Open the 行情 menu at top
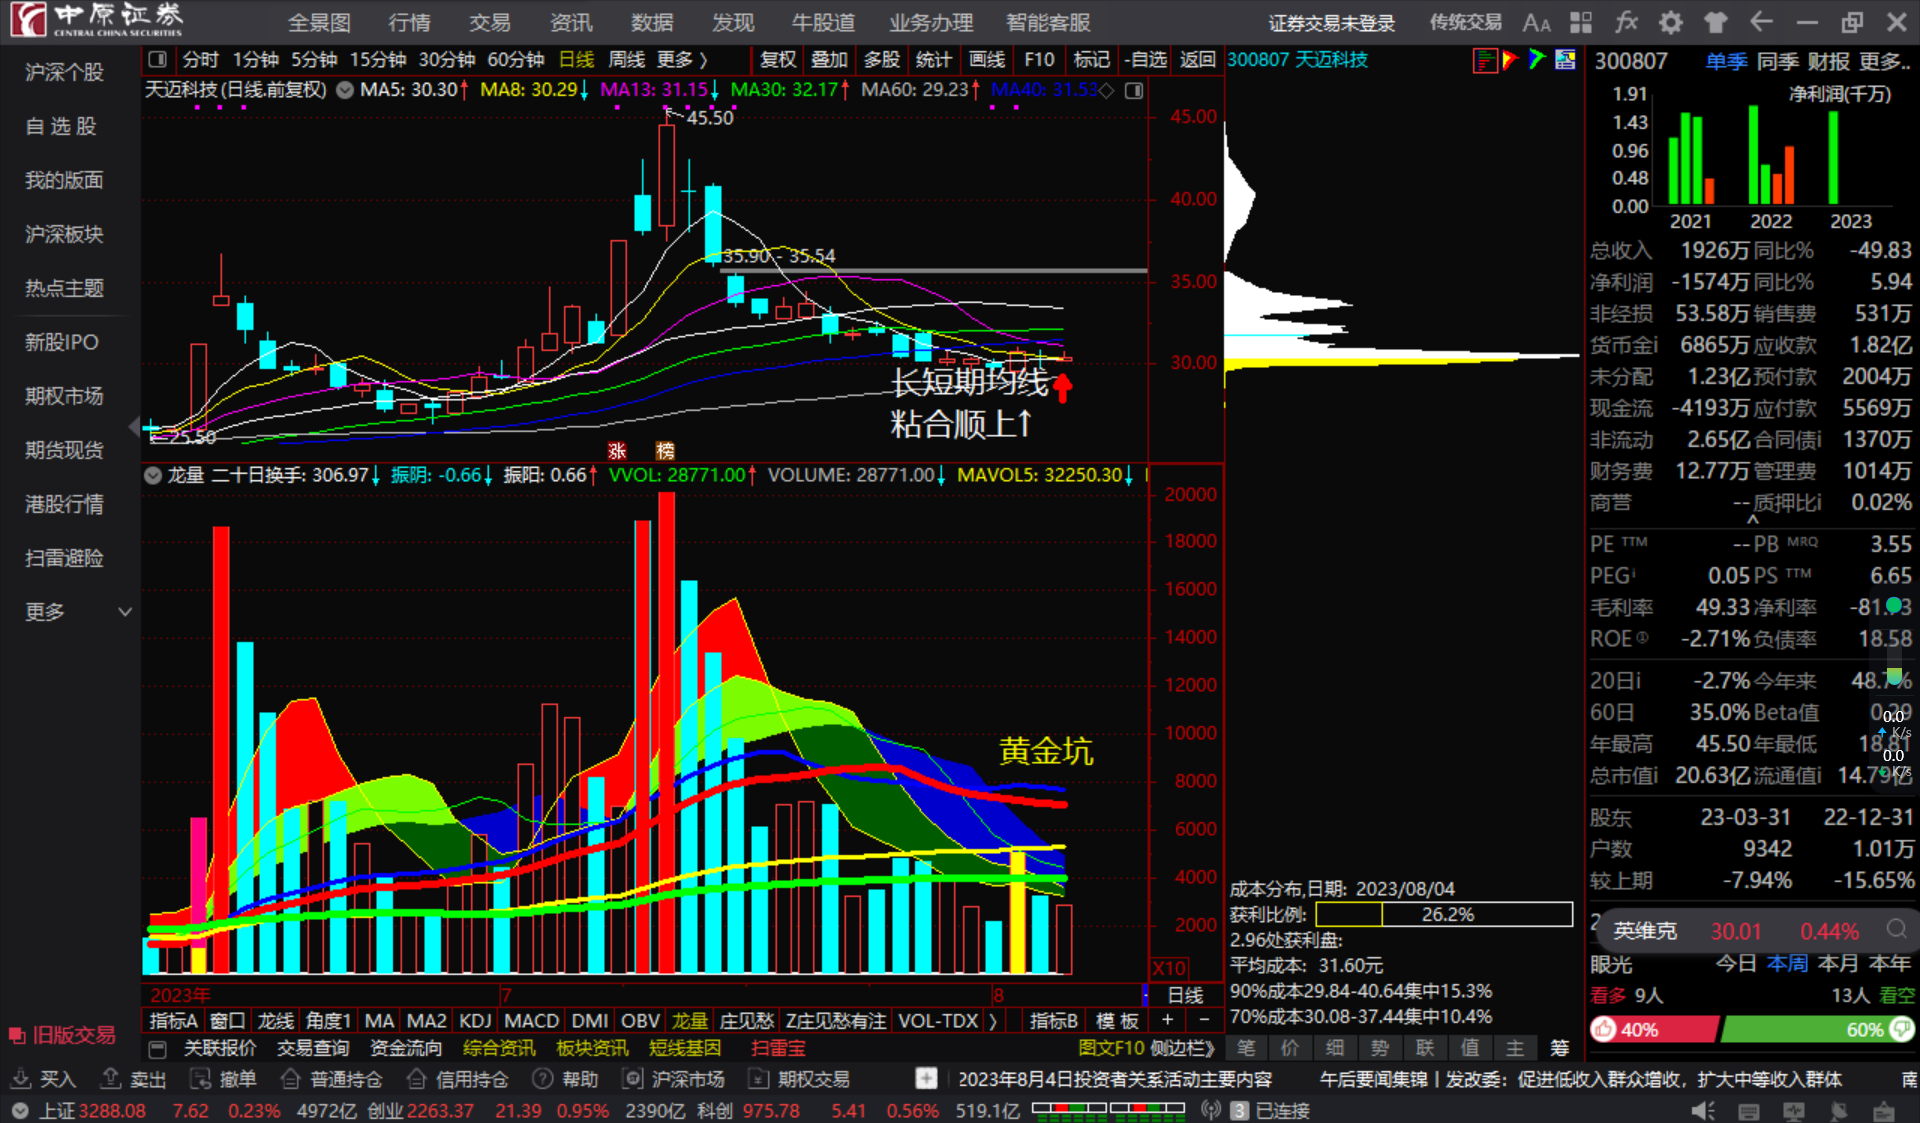 [x=409, y=22]
